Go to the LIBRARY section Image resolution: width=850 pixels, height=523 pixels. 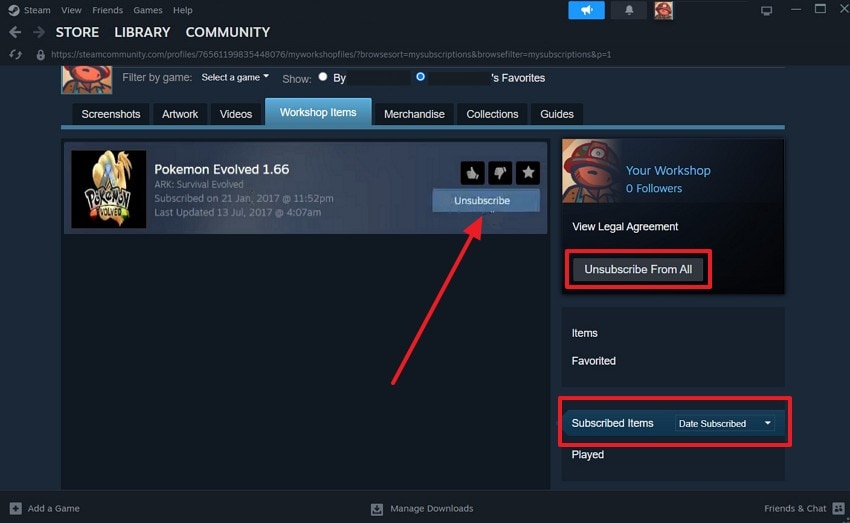(x=142, y=33)
